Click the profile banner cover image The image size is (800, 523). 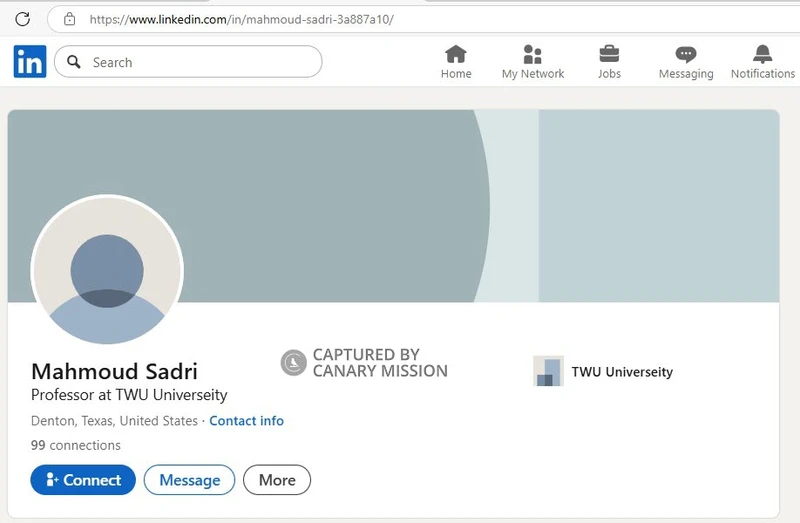click(393, 206)
